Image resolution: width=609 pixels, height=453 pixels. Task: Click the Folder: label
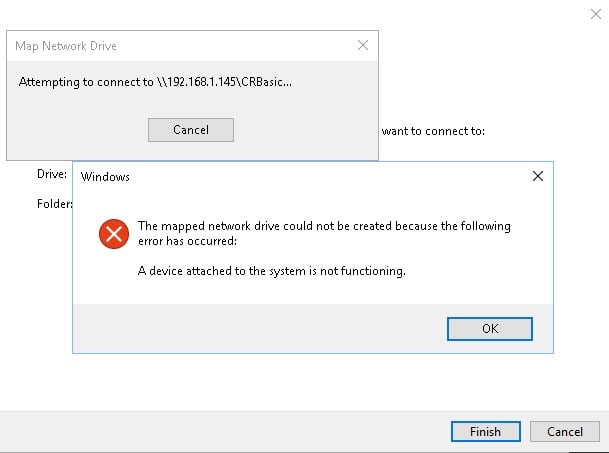coord(54,204)
